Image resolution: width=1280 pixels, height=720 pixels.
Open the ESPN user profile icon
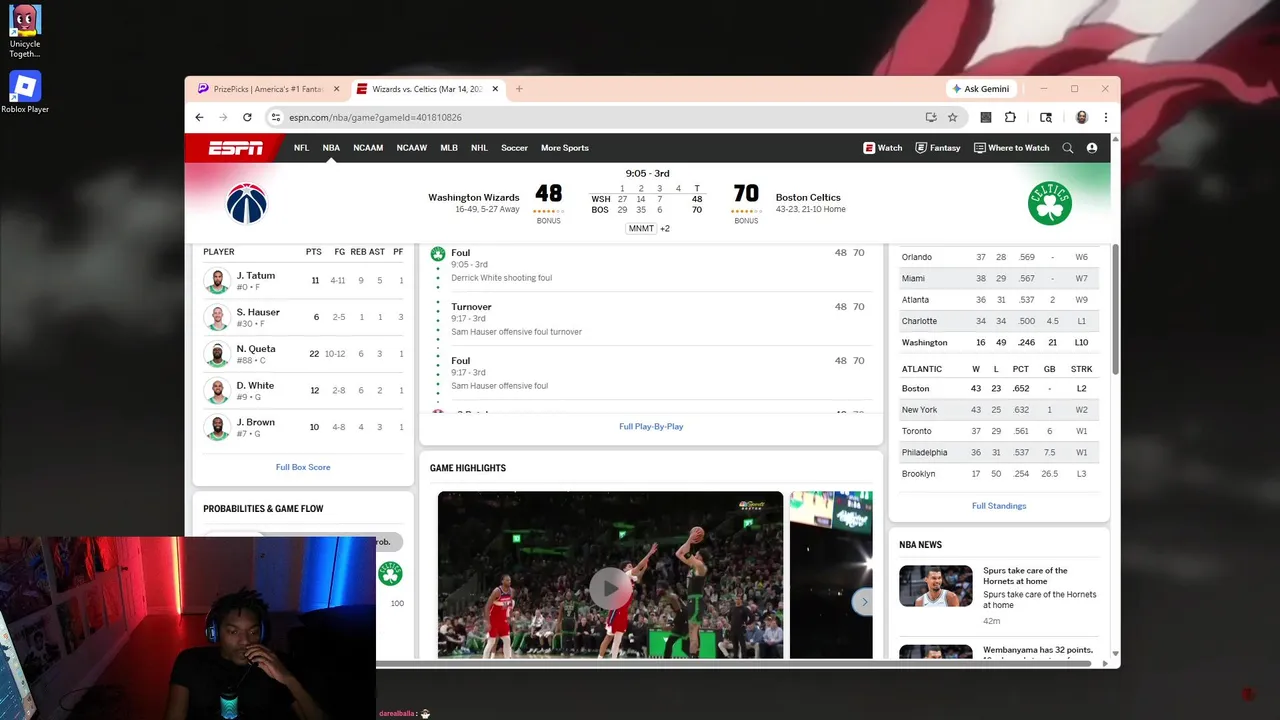coord(1092,148)
